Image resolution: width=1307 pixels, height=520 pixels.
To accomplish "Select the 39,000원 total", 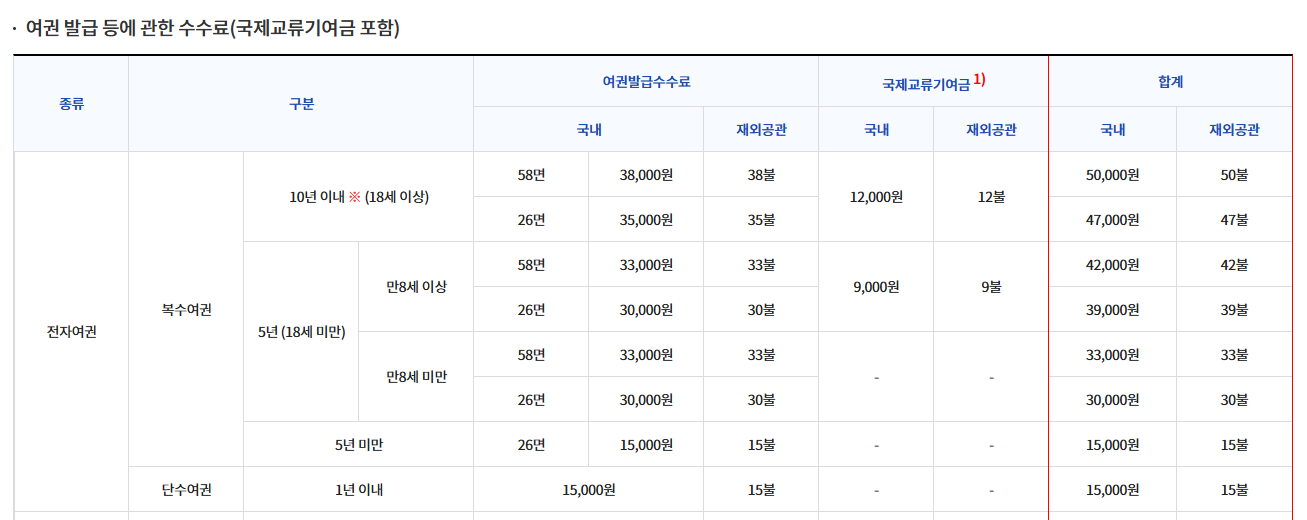I will 1113,309.
